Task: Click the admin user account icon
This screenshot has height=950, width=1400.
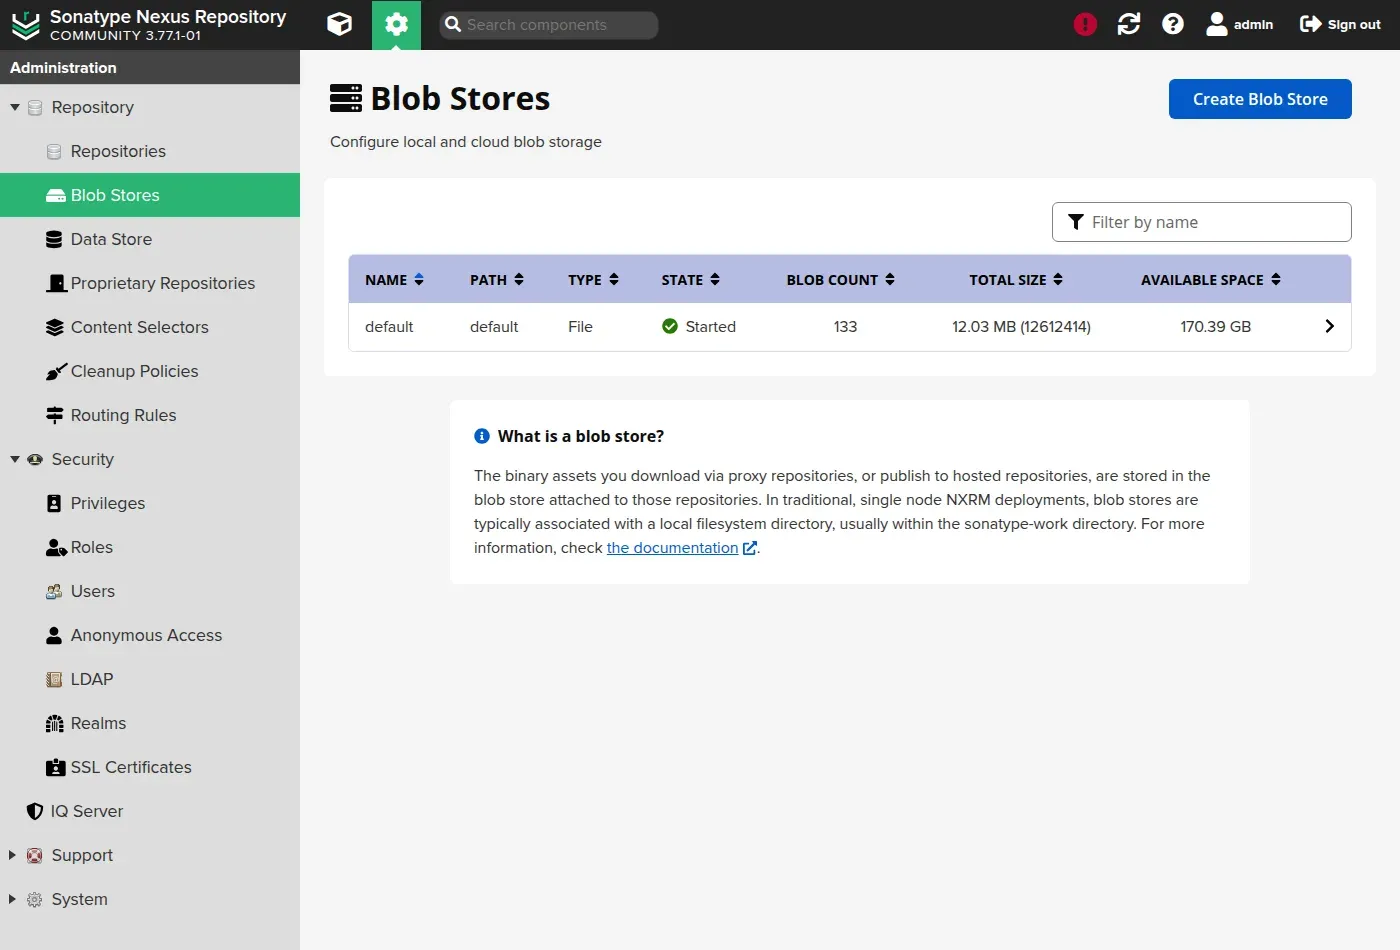Action: [1216, 24]
